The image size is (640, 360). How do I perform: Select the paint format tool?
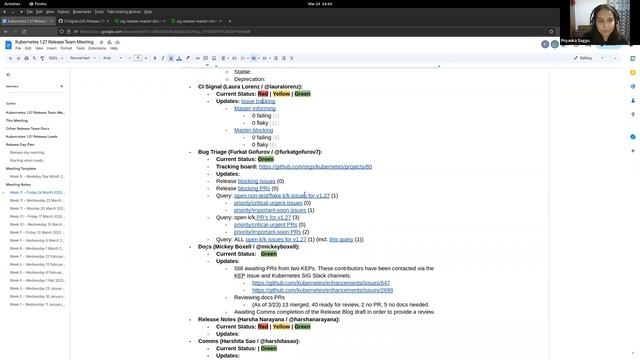point(42,58)
